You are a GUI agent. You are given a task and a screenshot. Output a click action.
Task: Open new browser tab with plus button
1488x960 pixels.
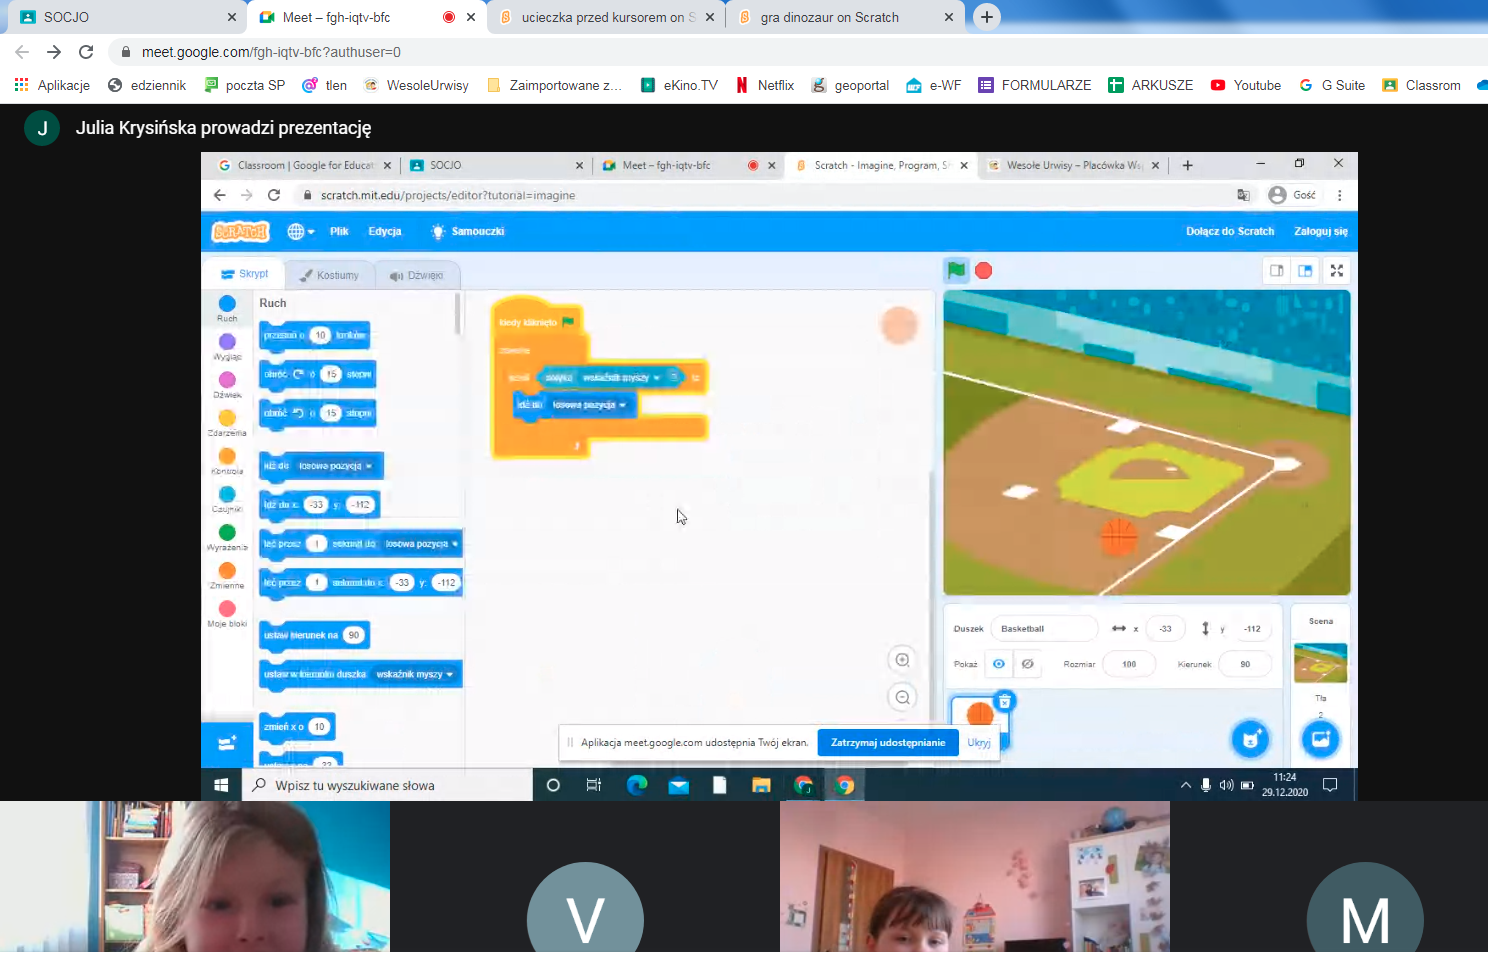click(x=986, y=17)
